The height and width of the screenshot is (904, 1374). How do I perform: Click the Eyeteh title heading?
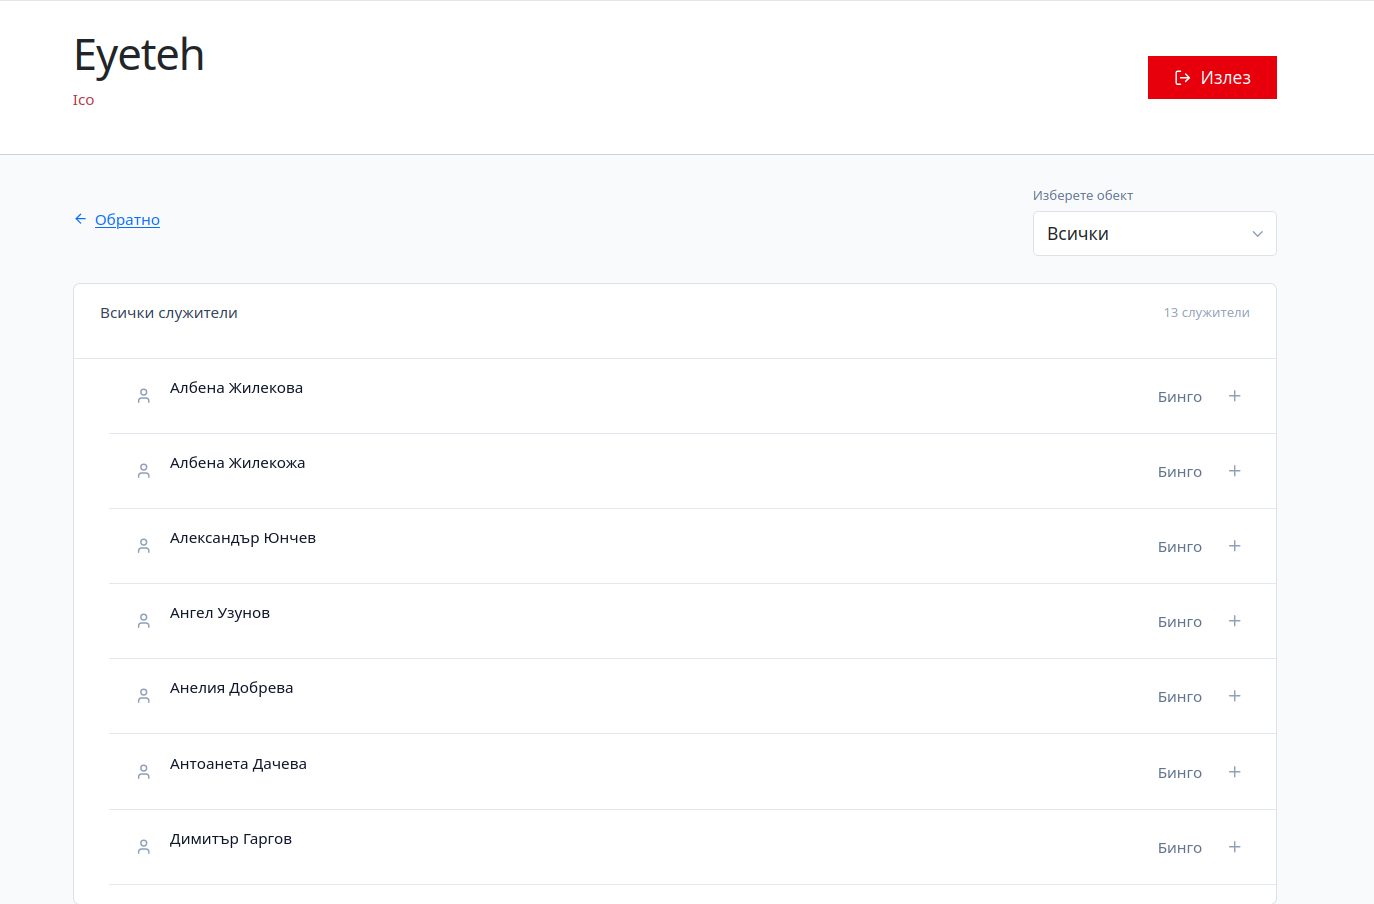139,55
